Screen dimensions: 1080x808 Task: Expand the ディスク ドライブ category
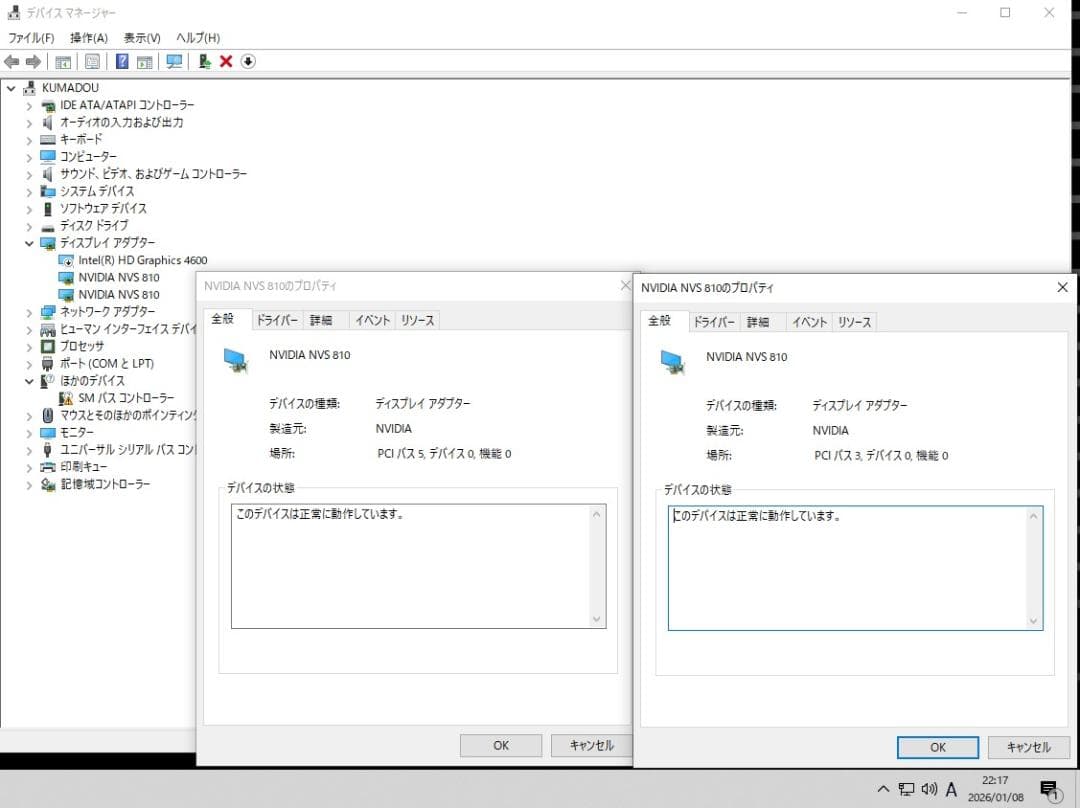pyautogui.click(x=29, y=226)
